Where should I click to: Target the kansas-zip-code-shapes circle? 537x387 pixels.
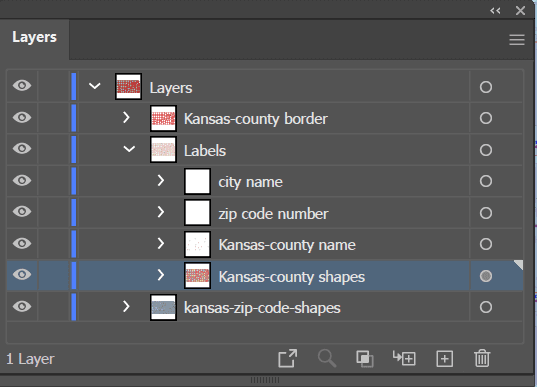tap(486, 307)
